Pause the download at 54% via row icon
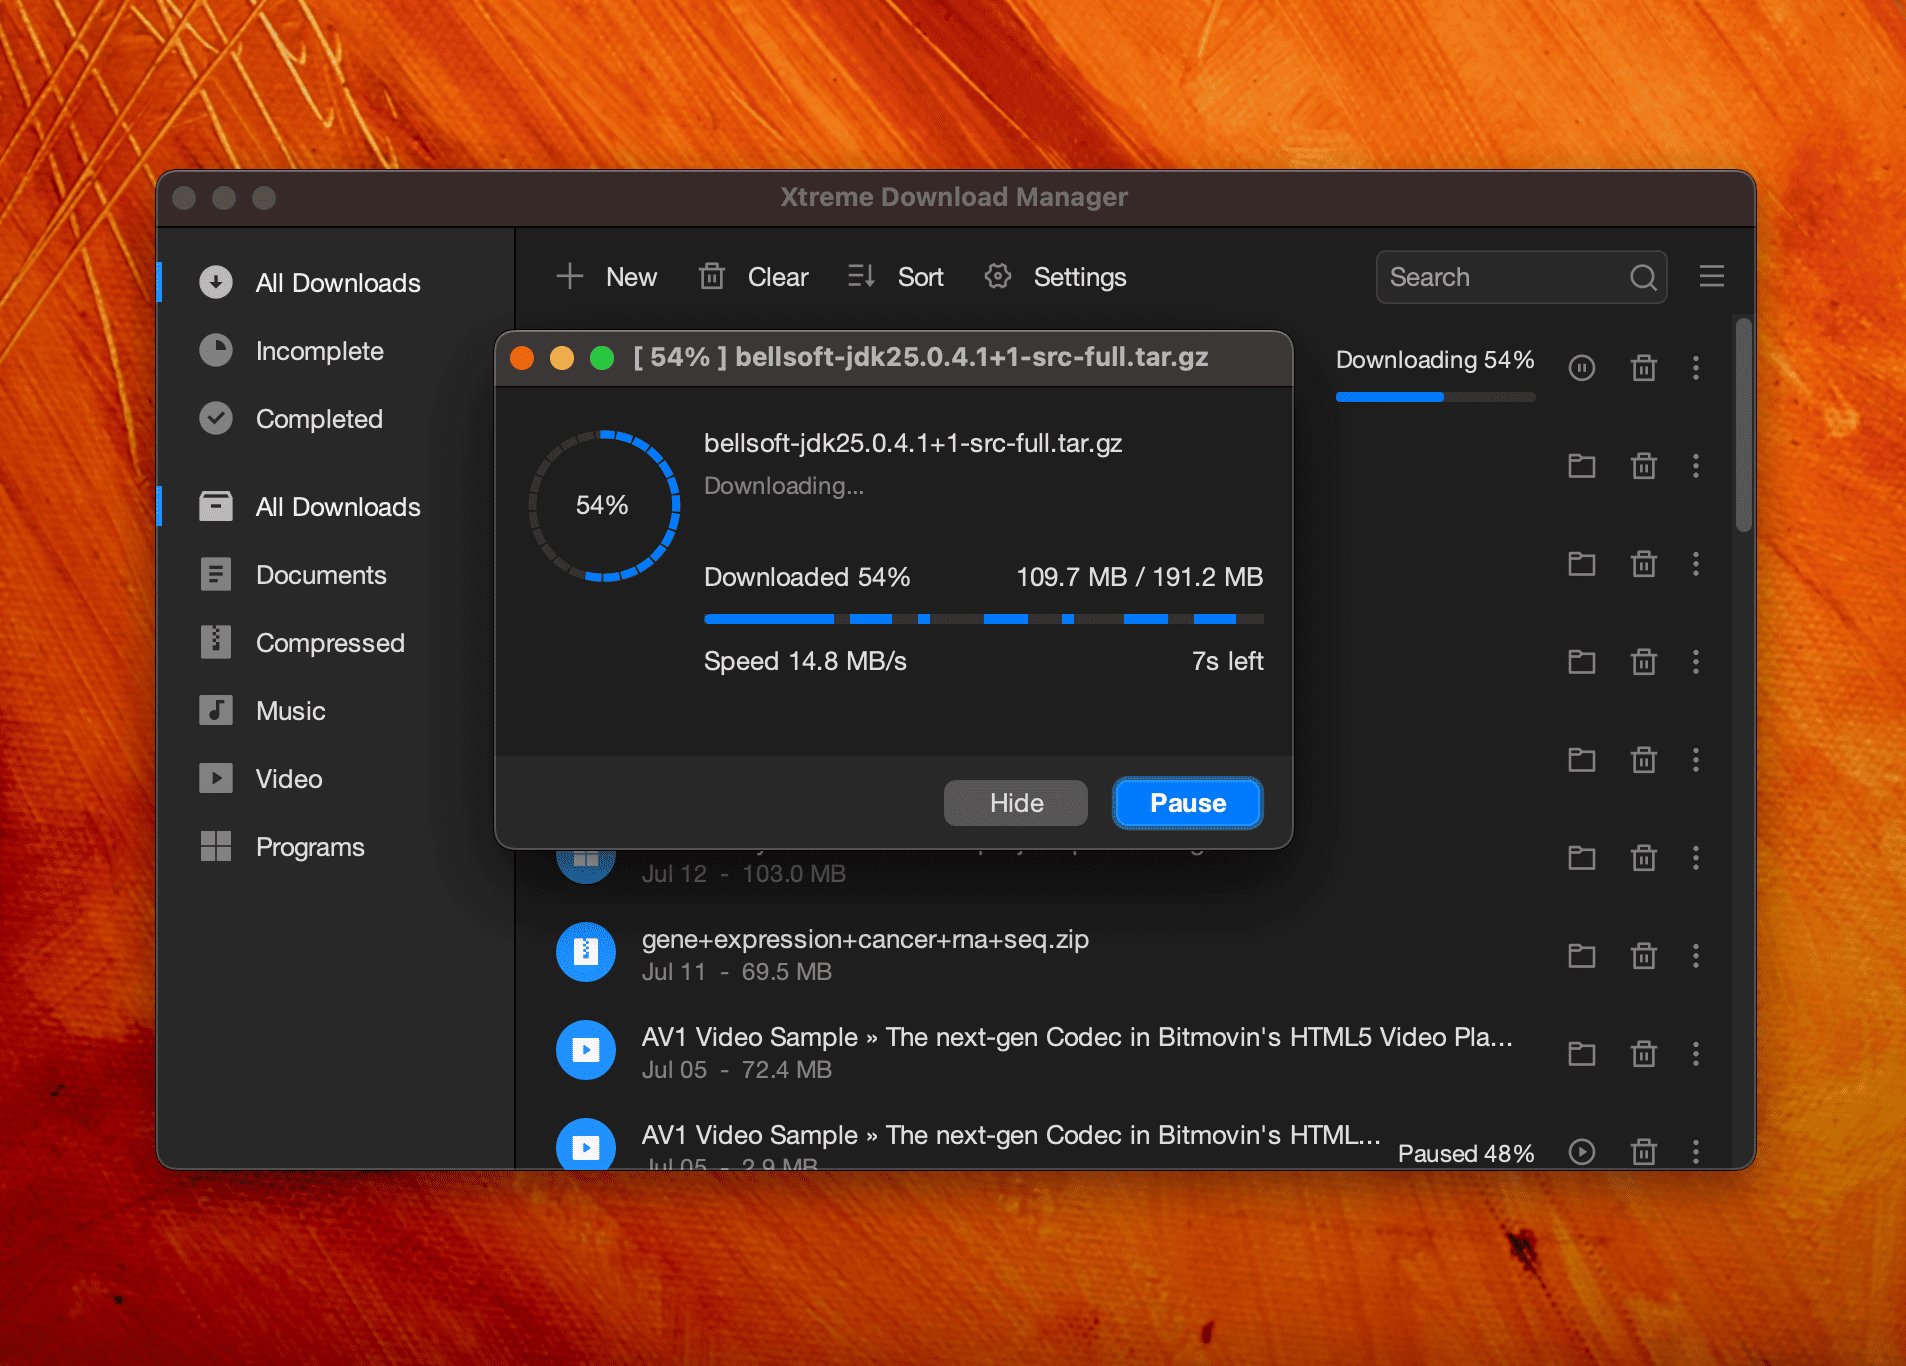1906x1366 pixels. [1582, 368]
